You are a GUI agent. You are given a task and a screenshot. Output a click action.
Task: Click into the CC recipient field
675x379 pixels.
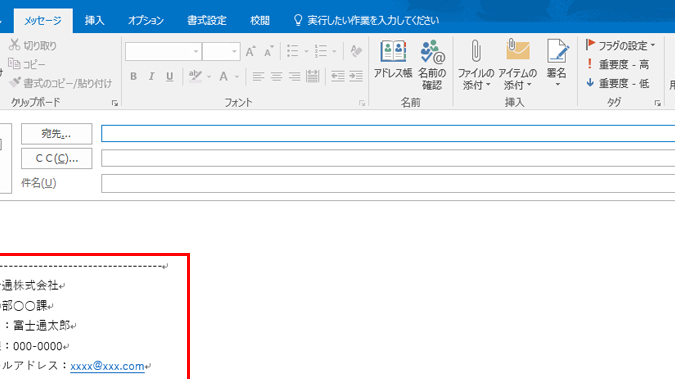point(388,158)
